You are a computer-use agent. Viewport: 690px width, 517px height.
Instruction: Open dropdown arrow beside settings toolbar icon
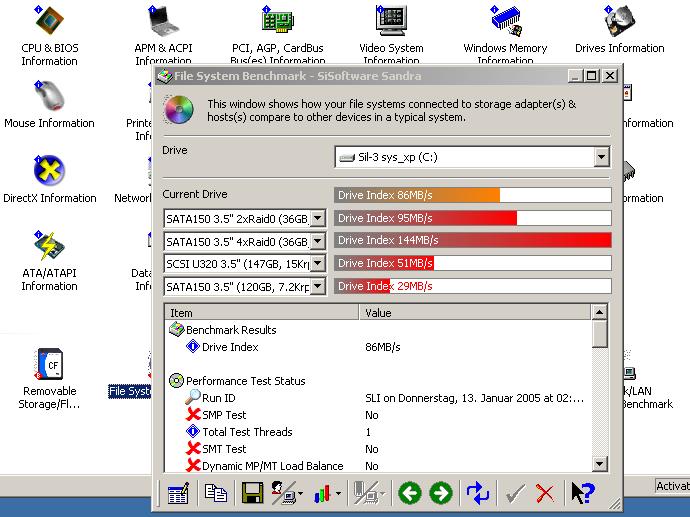301,494
